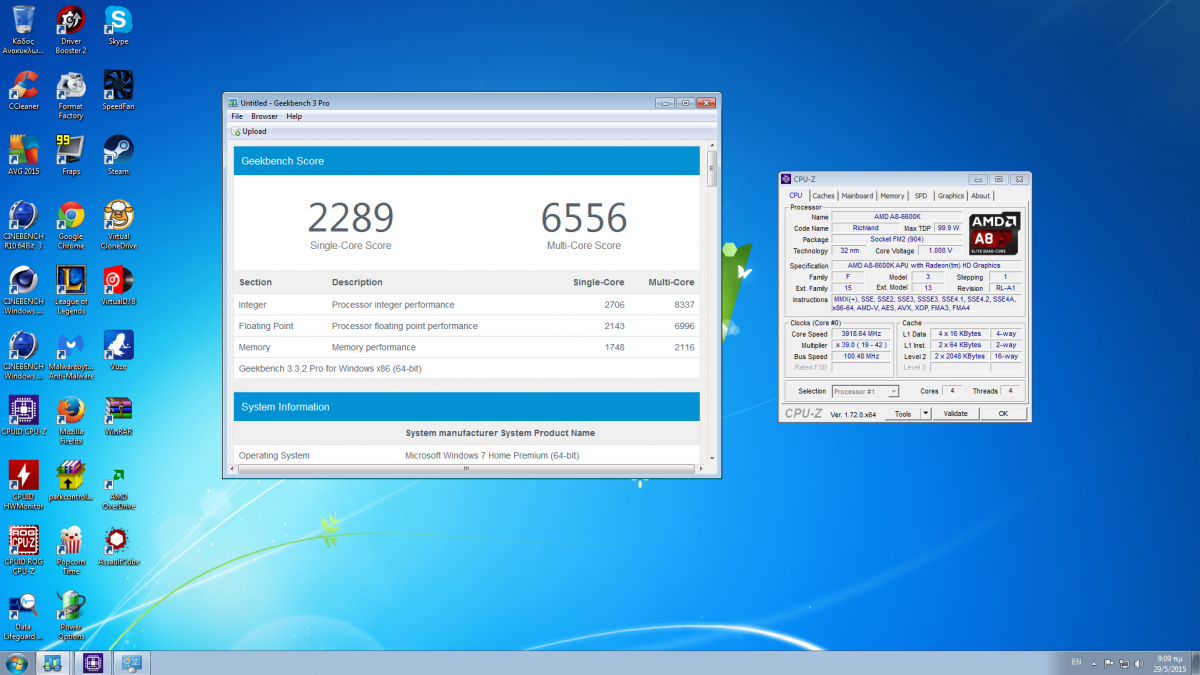The width and height of the screenshot is (1200, 675).
Task: Open the File menu in Geekbench
Action: pos(237,116)
